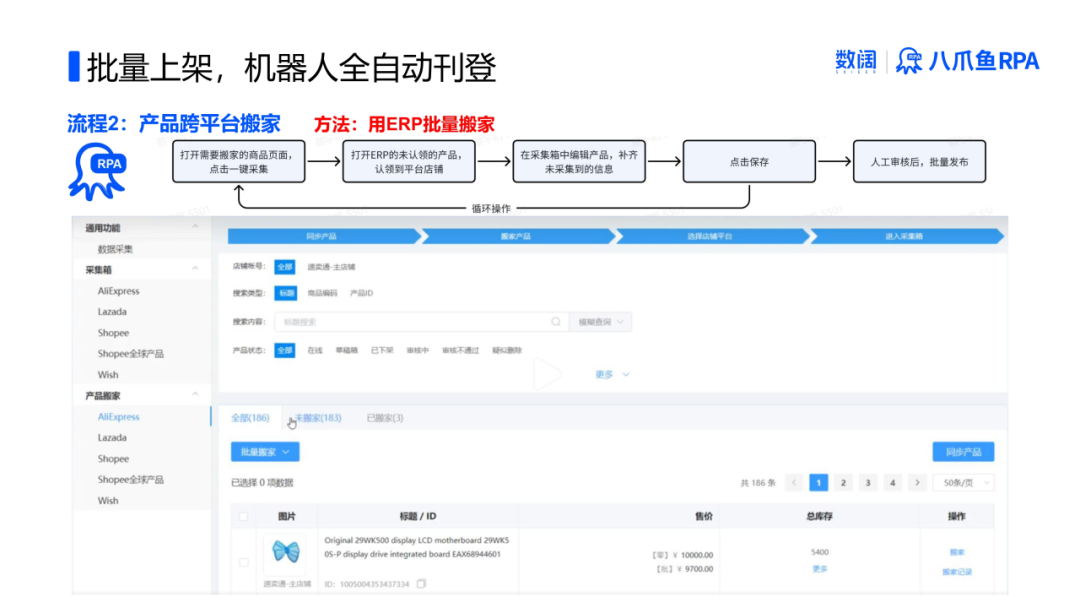
Task: Click the previous page left arrow
Action: tap(793, 481)
